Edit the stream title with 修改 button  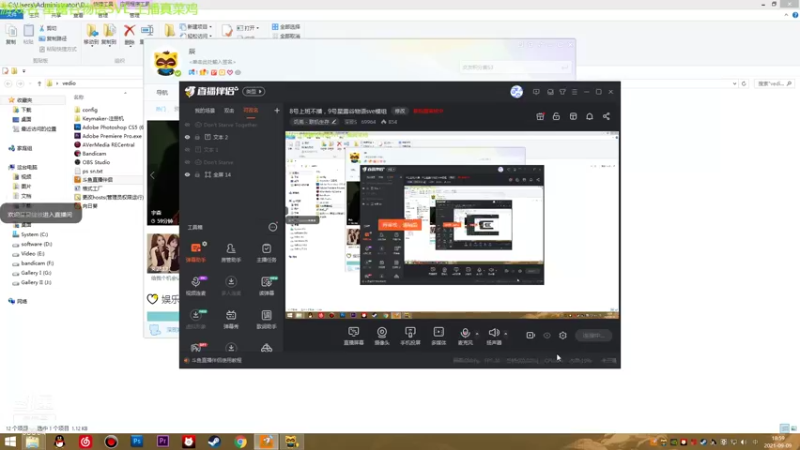pos(399,111)
